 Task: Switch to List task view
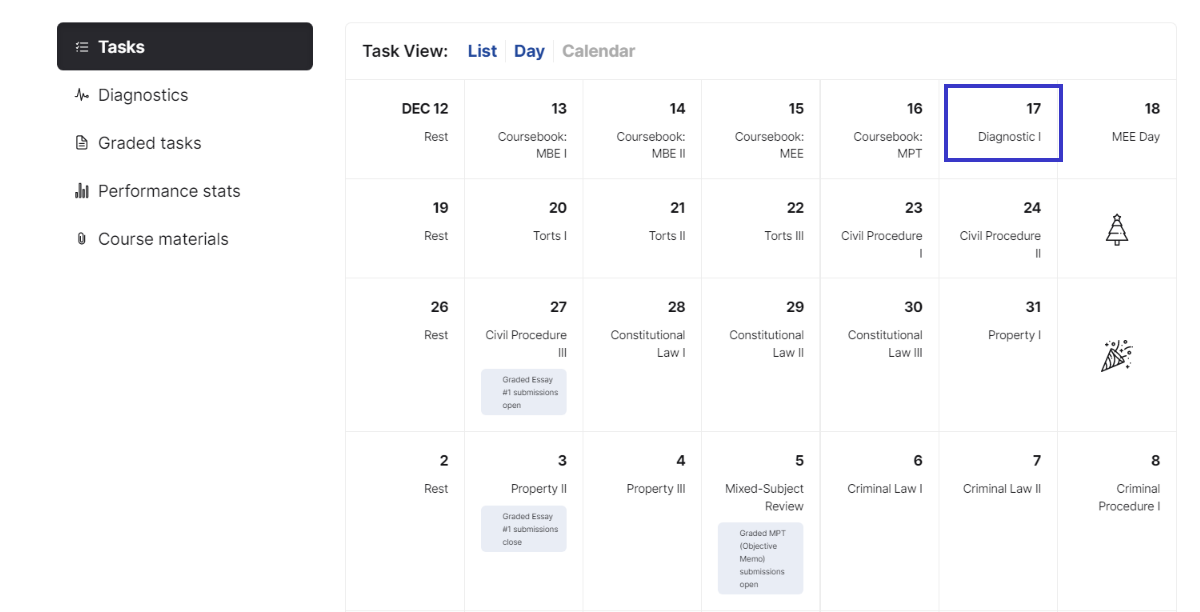point(482,51)
